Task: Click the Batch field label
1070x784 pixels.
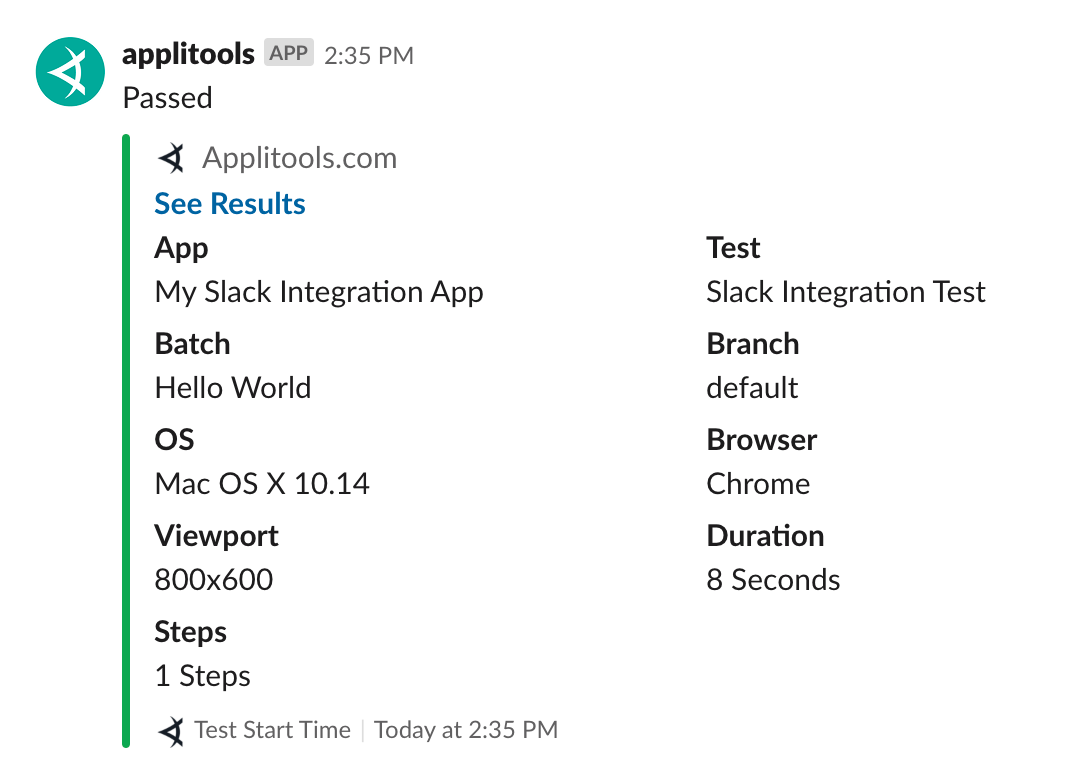Action: click(x=192, y=343)
